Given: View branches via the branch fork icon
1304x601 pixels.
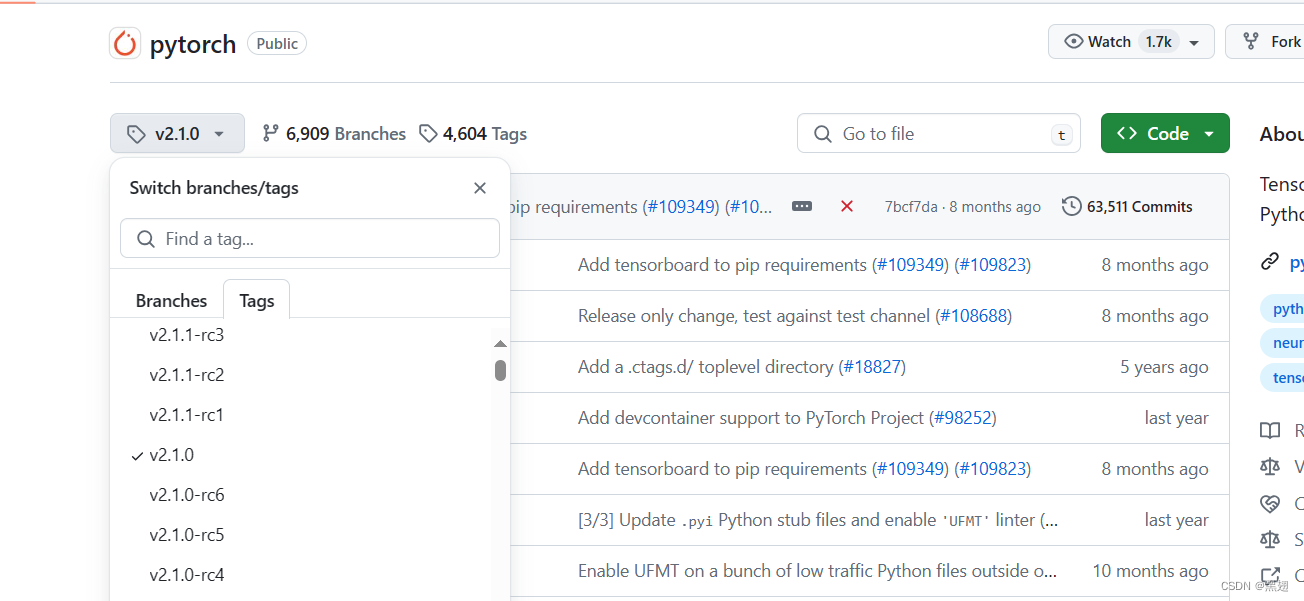Looking at the screenshot, I should point(270,132).
